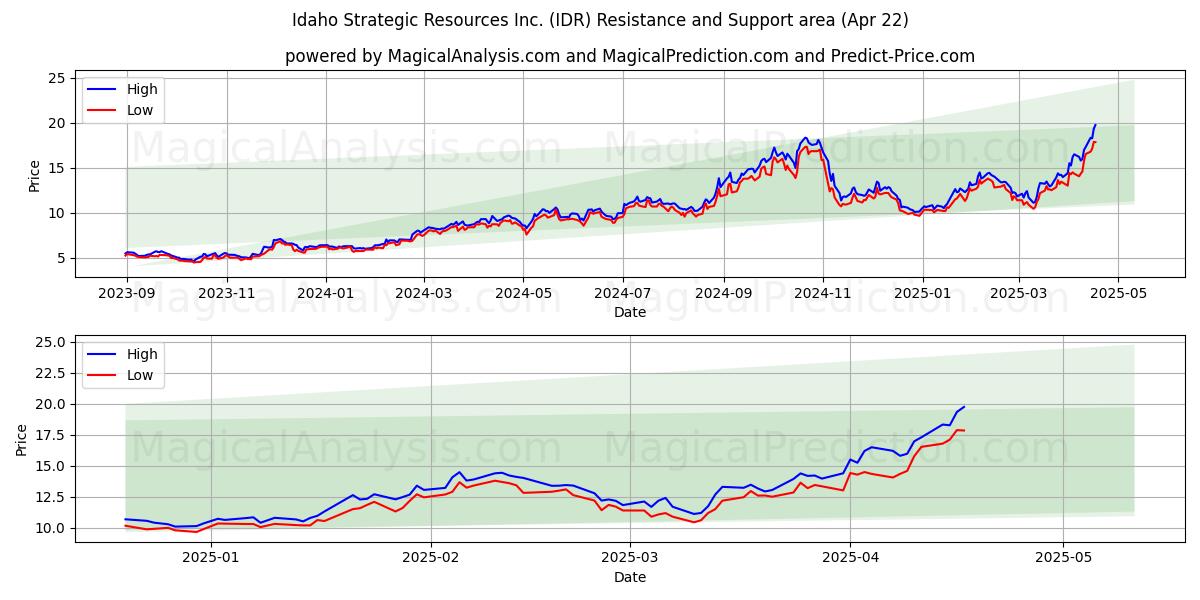The image size is (1200, 600).
Task: Click the 'Price' axis title of top chart
Action: [35, 176]
